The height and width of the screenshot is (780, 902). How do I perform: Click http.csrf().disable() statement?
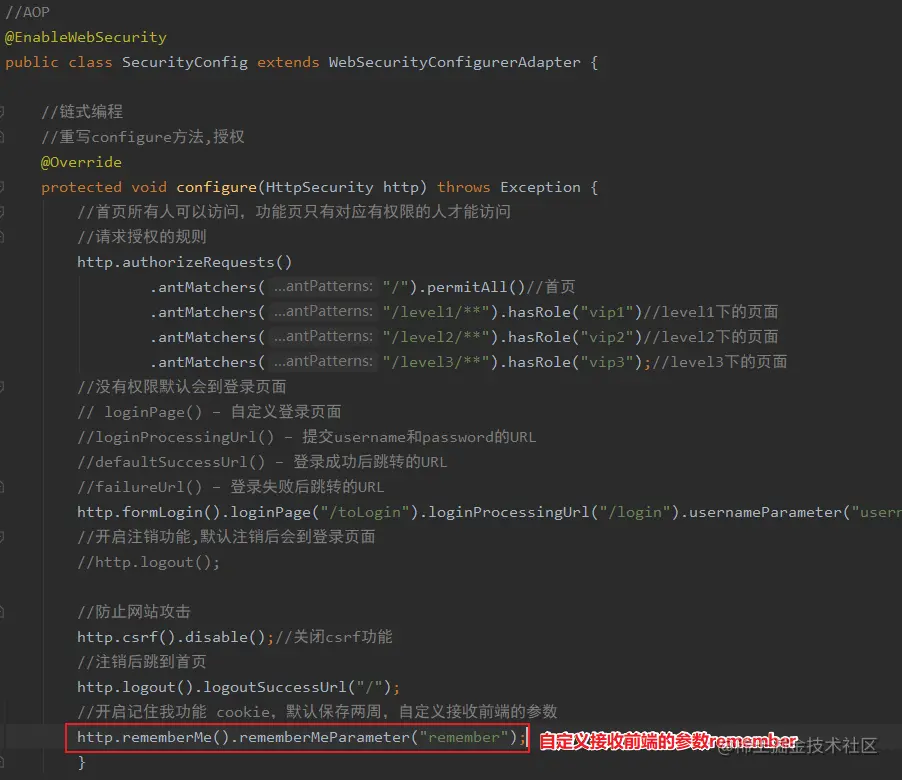point(175,637)
